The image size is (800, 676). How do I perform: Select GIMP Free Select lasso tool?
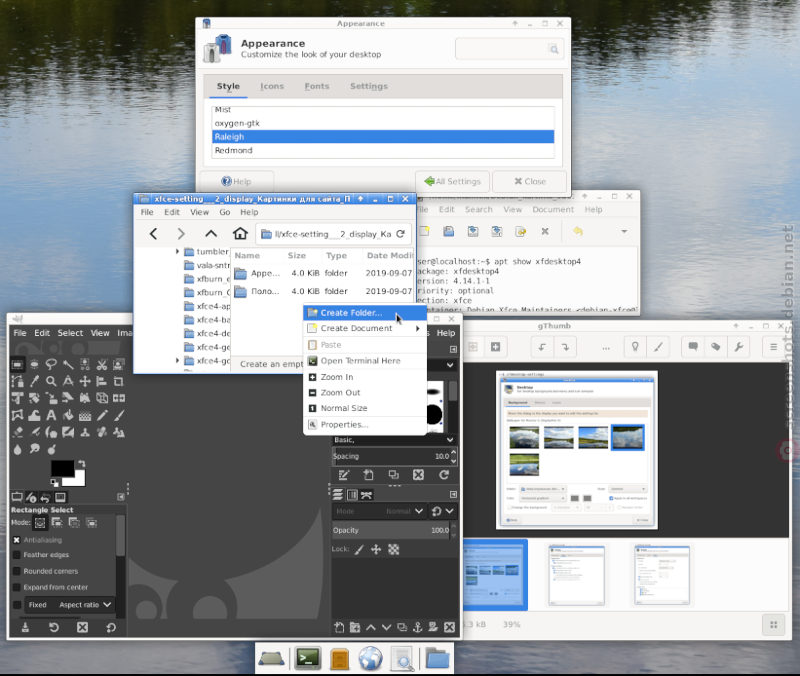tap(51, 364)
